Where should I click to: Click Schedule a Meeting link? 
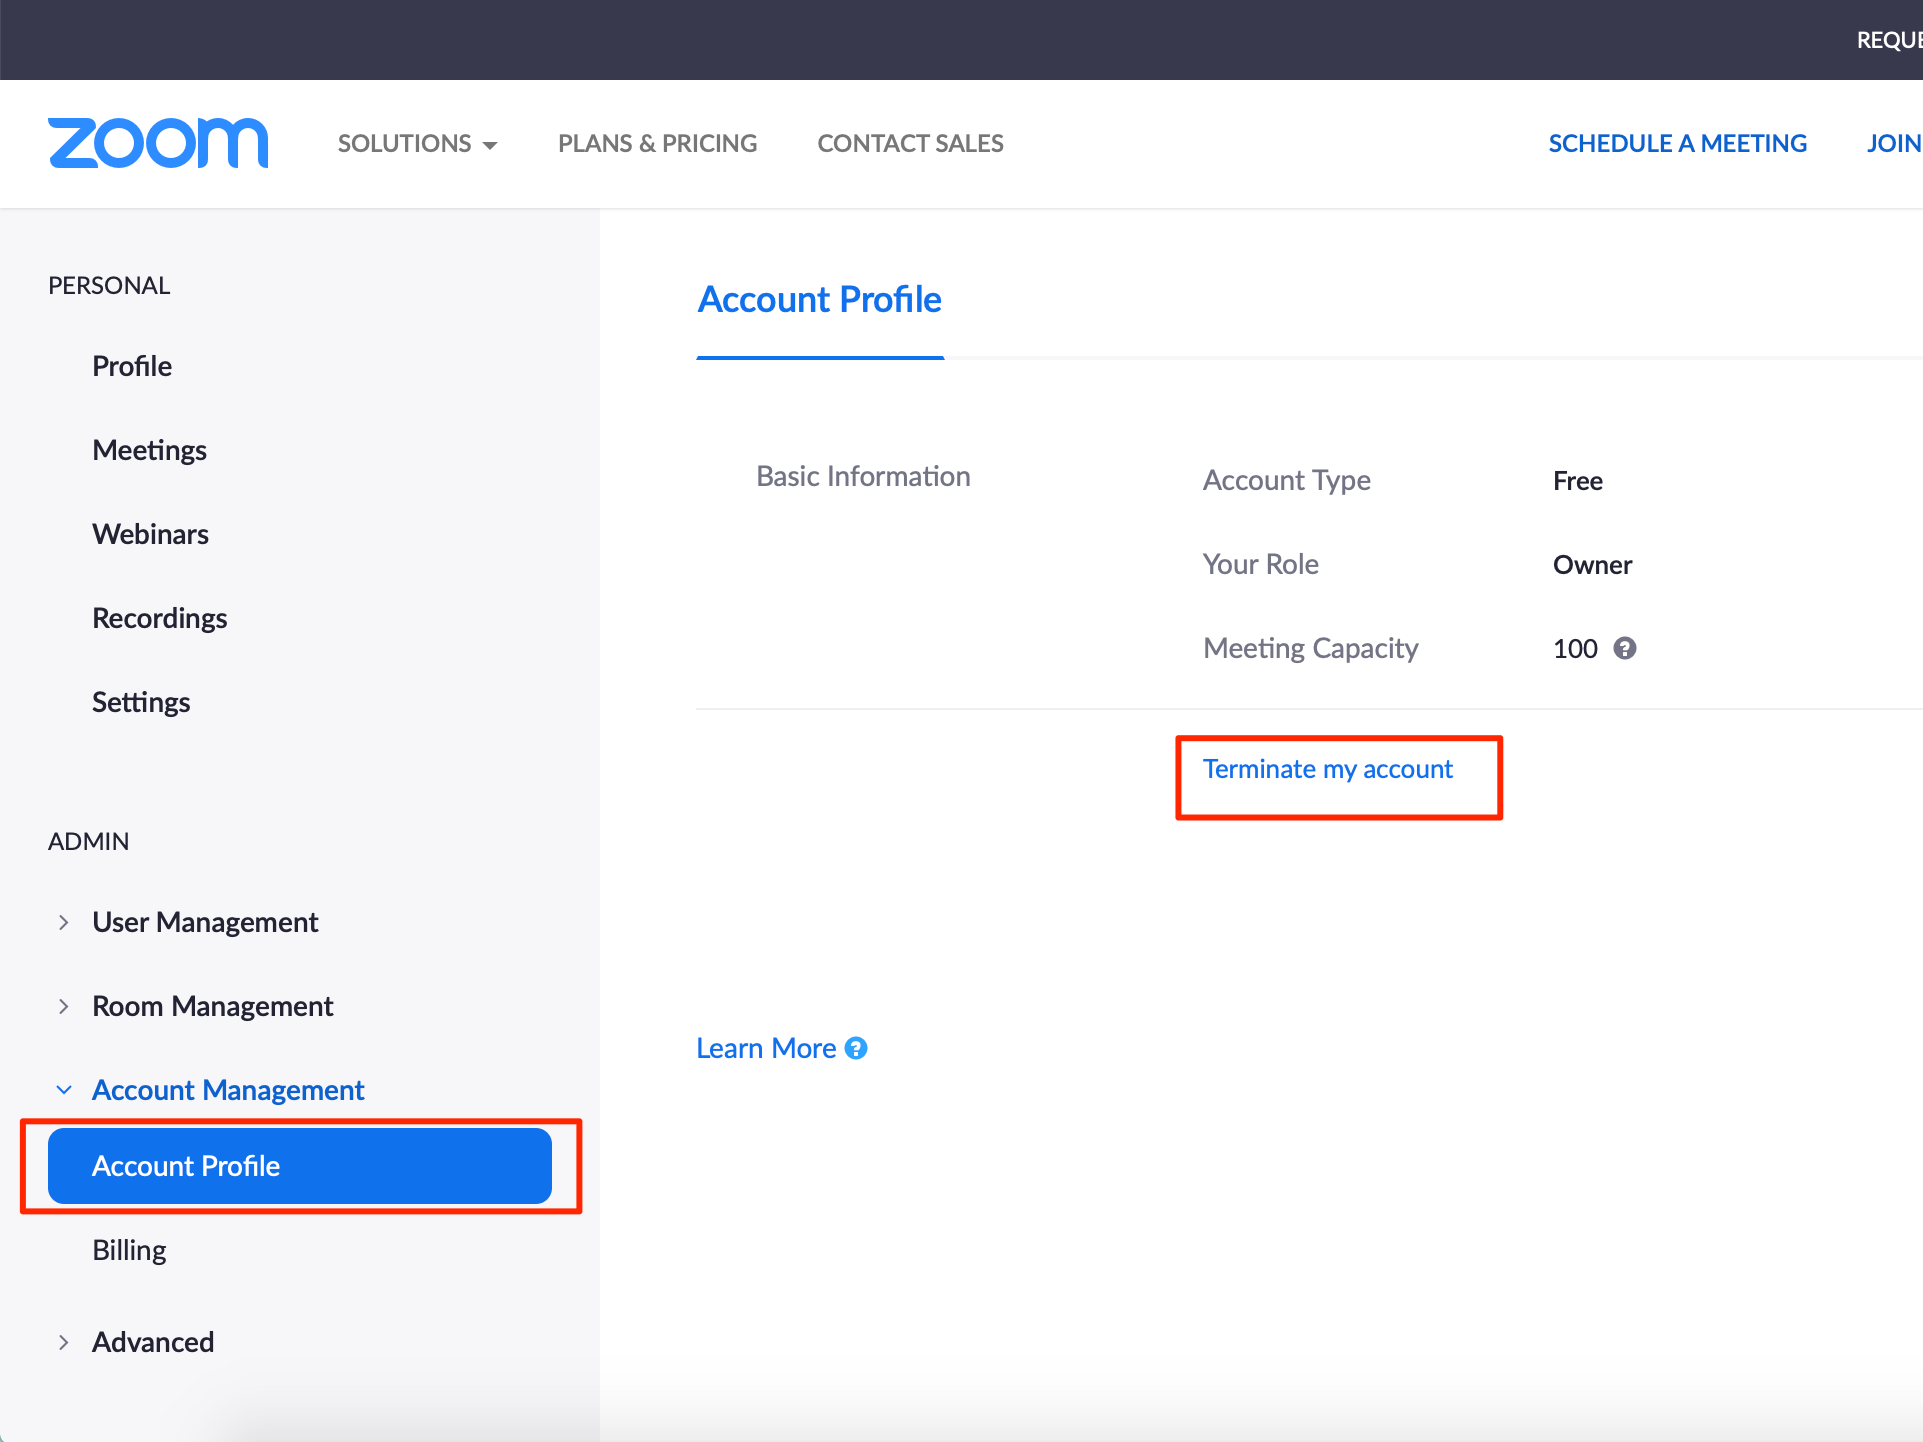pyautogui.click(x=1677, y=143)
